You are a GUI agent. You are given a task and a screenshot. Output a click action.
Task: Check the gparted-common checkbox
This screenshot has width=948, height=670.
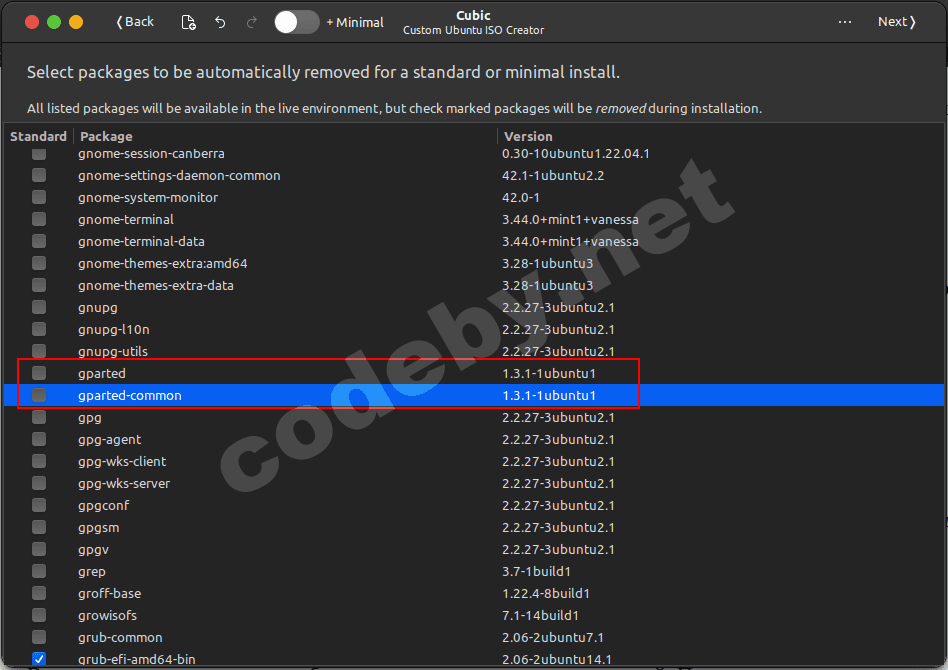pyautogui.click(x=39, y=395)
